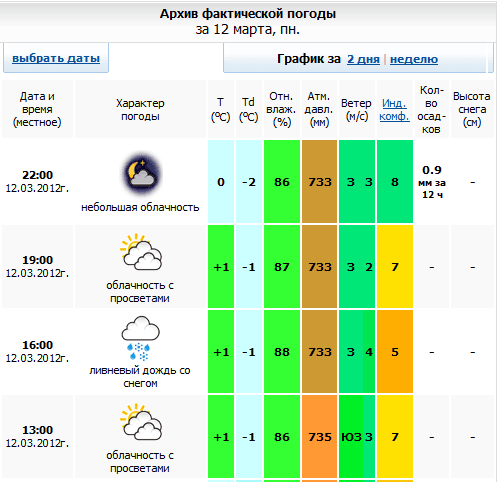Viewport: 504px width, 482px height.
Task: Click dew point -1 at 16:00
Action: click(x=249, y=352)
